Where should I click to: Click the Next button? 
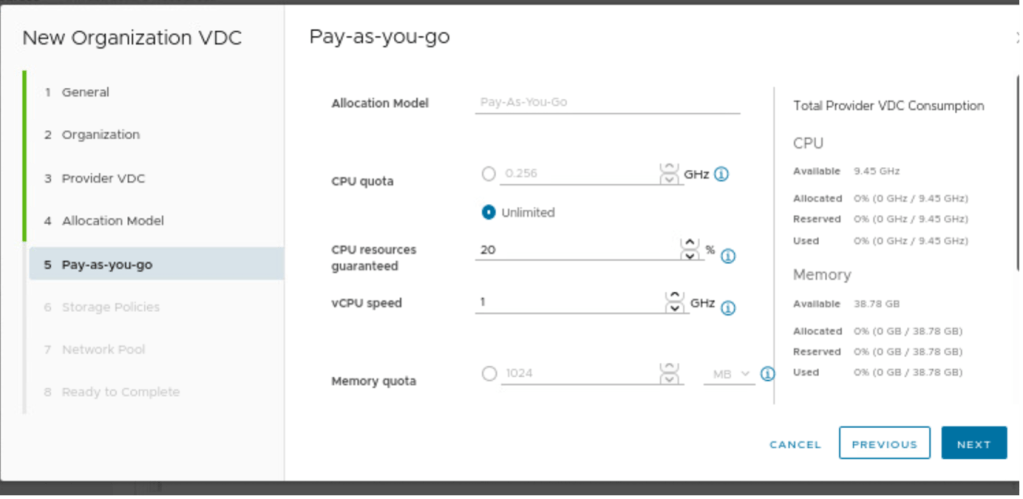973,444
